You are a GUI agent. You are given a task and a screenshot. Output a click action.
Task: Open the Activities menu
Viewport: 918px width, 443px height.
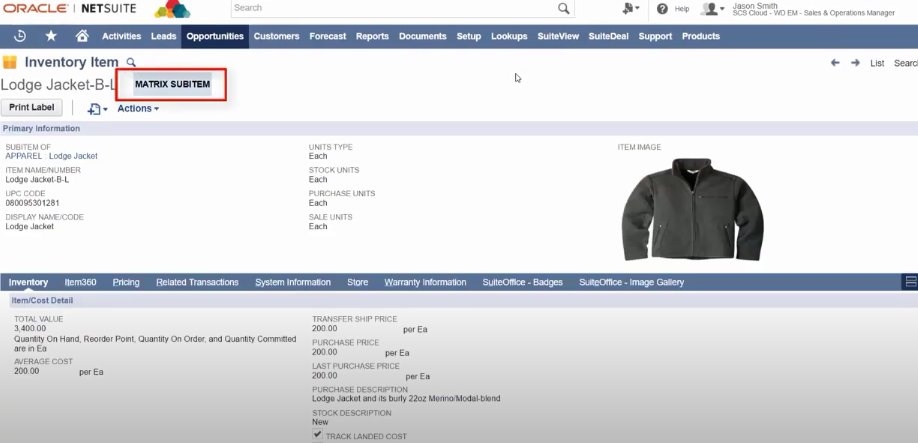tap(121, 36)
